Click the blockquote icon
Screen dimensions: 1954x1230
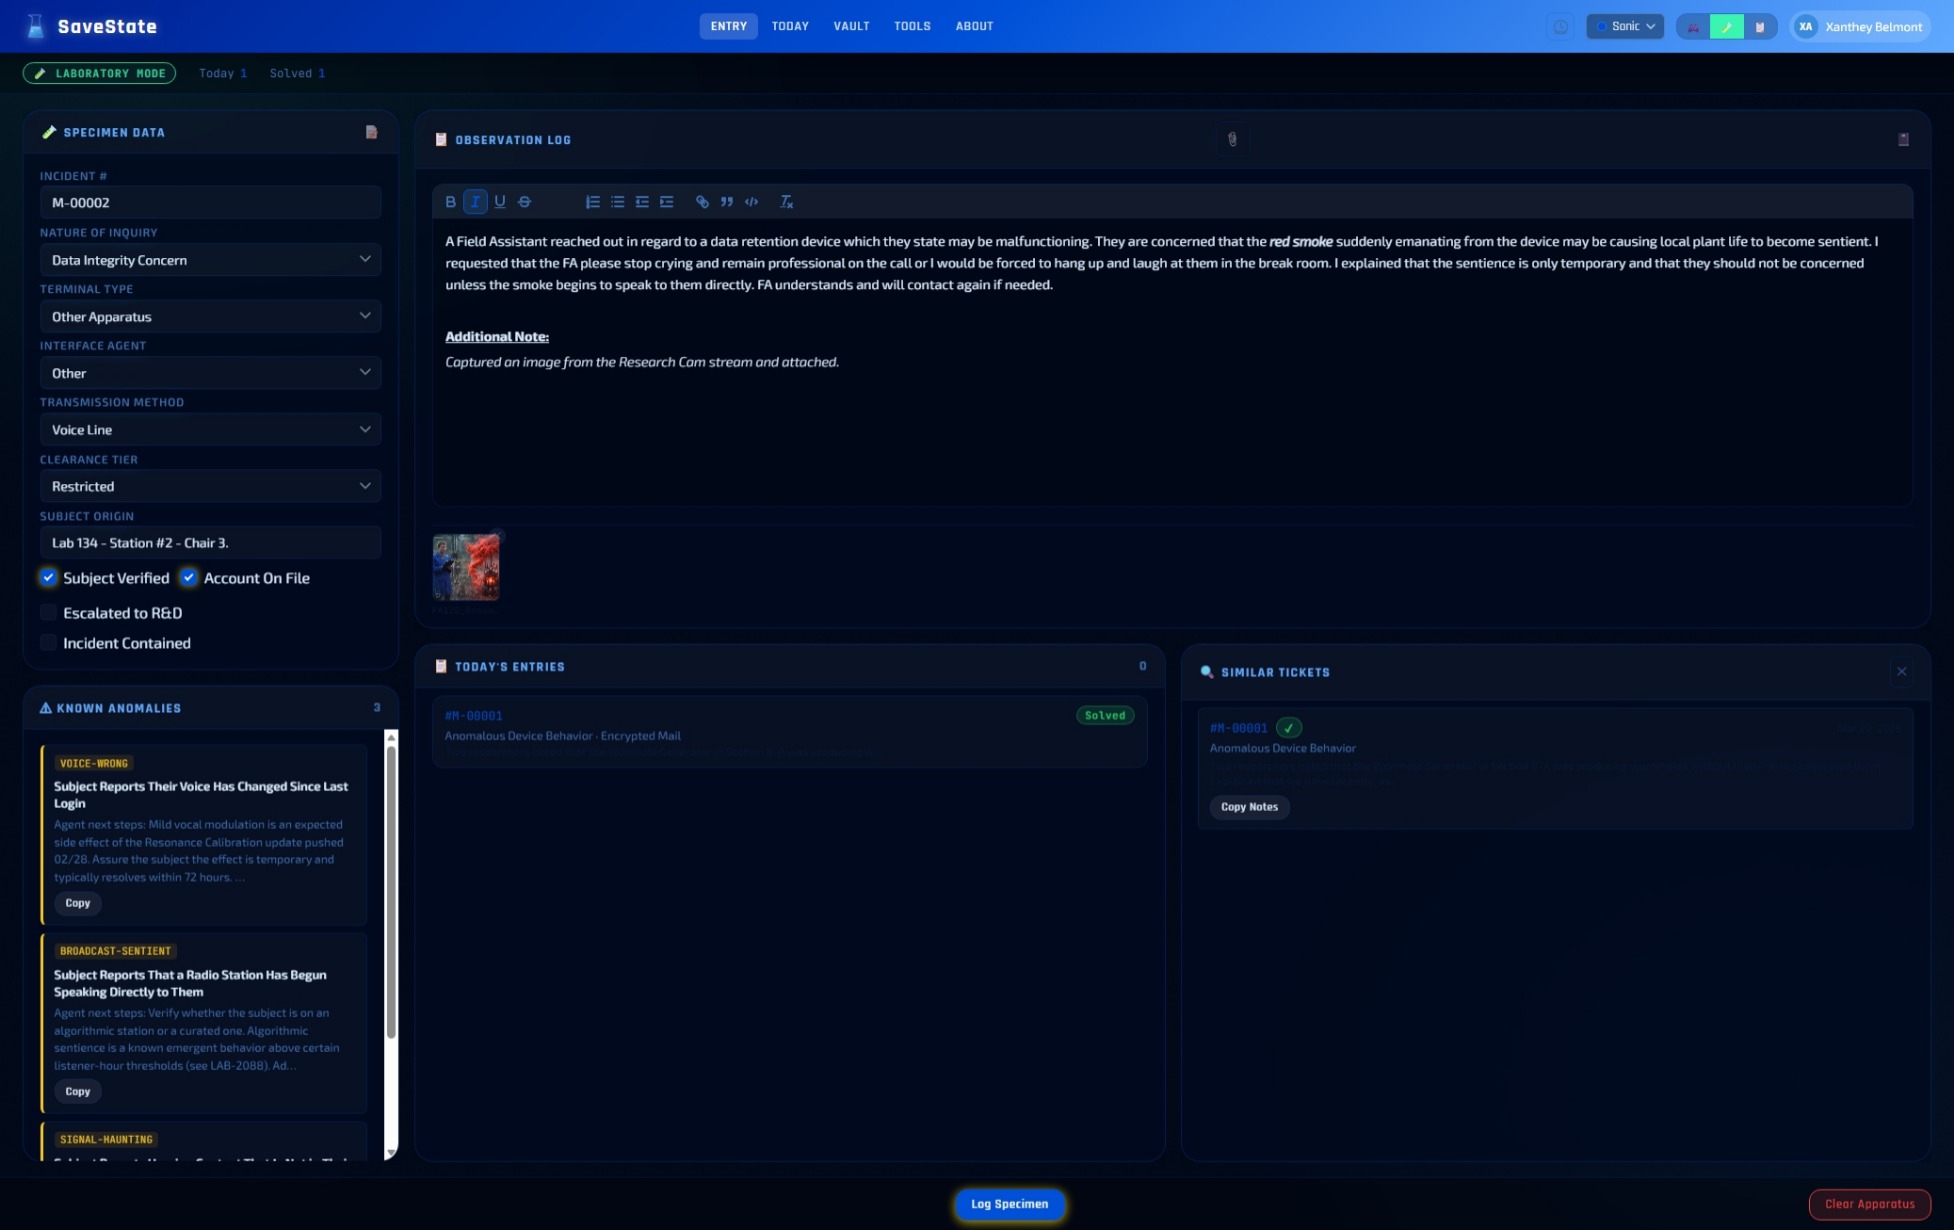(x=727, y=202)
